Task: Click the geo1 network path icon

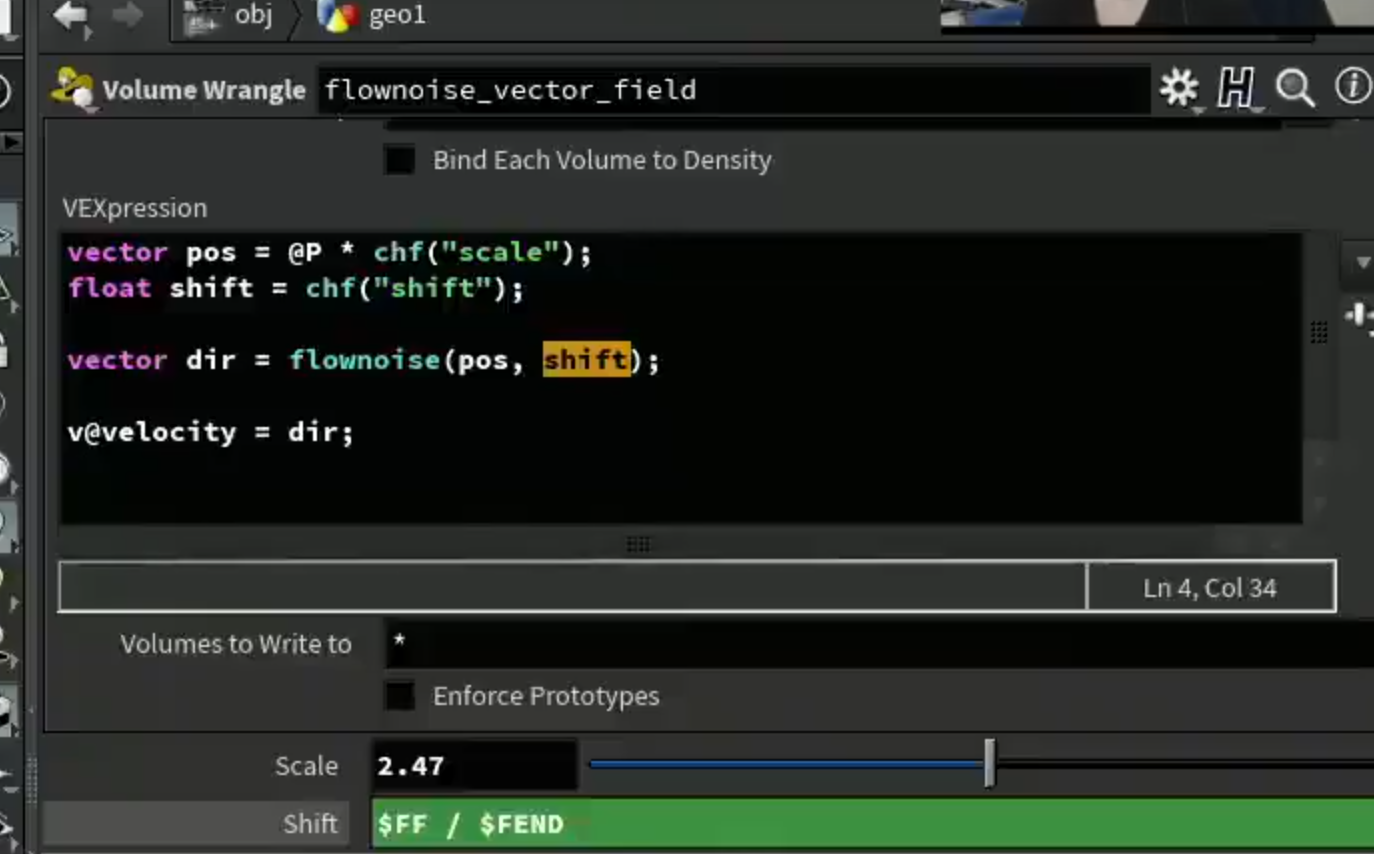Action: click(x=337, y=16)
